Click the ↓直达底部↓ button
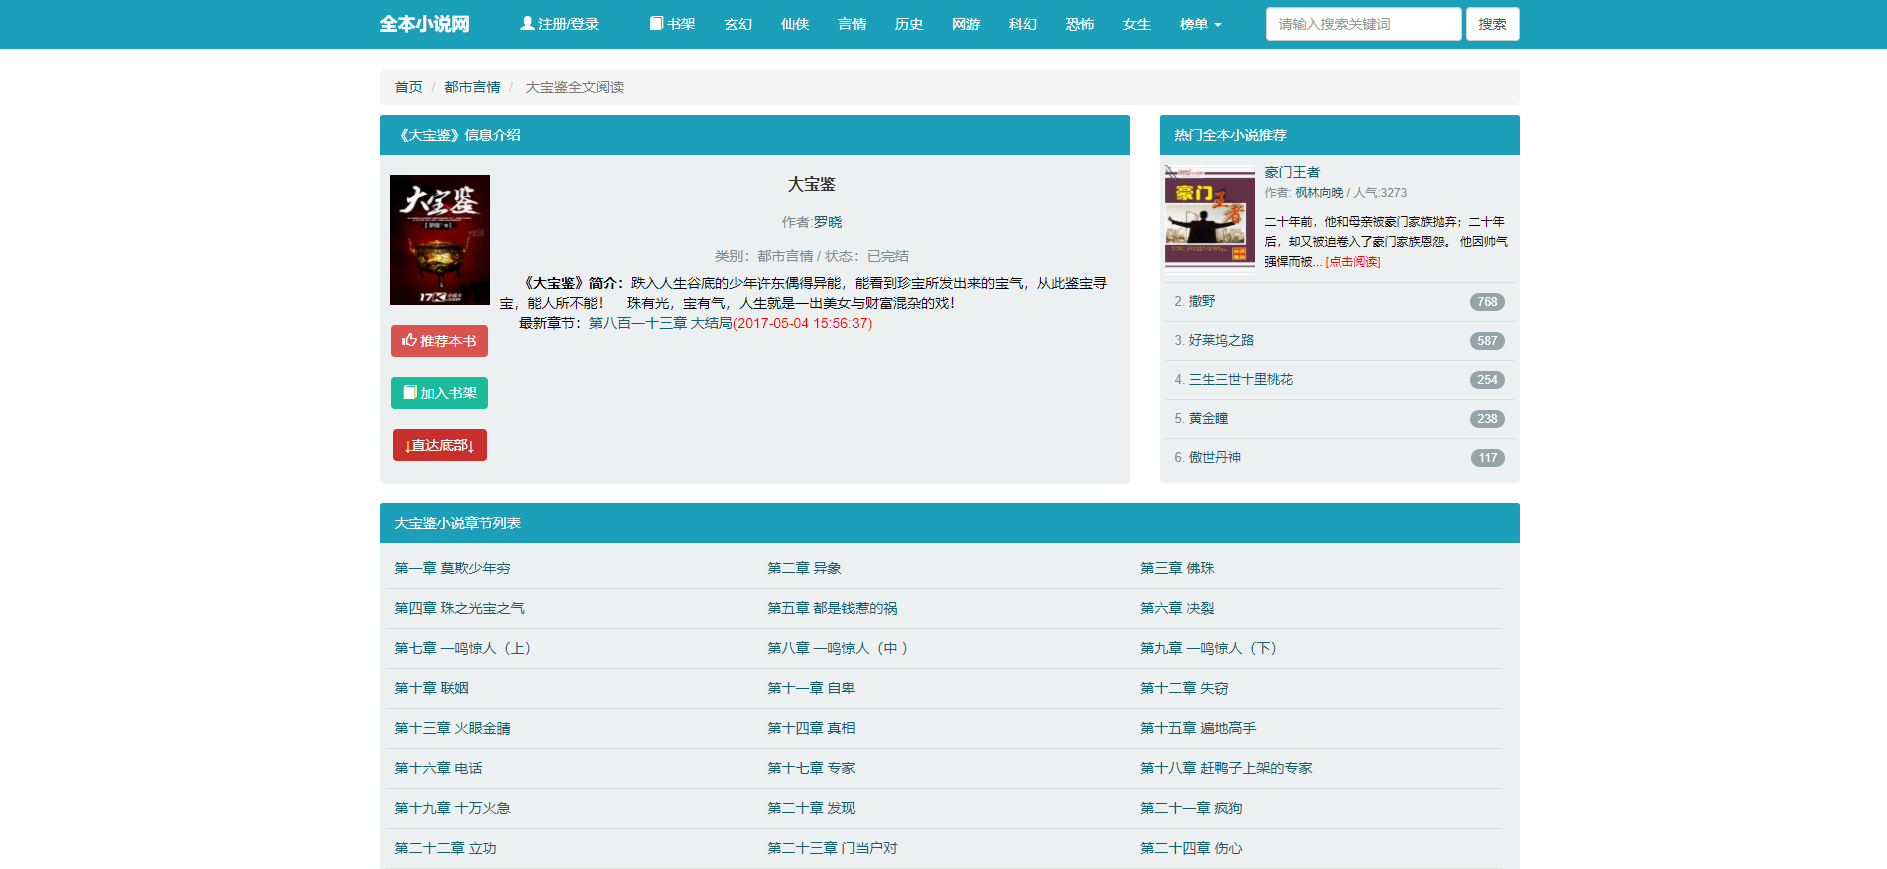Screen dimensions: 1887x869 pos(440,445)
